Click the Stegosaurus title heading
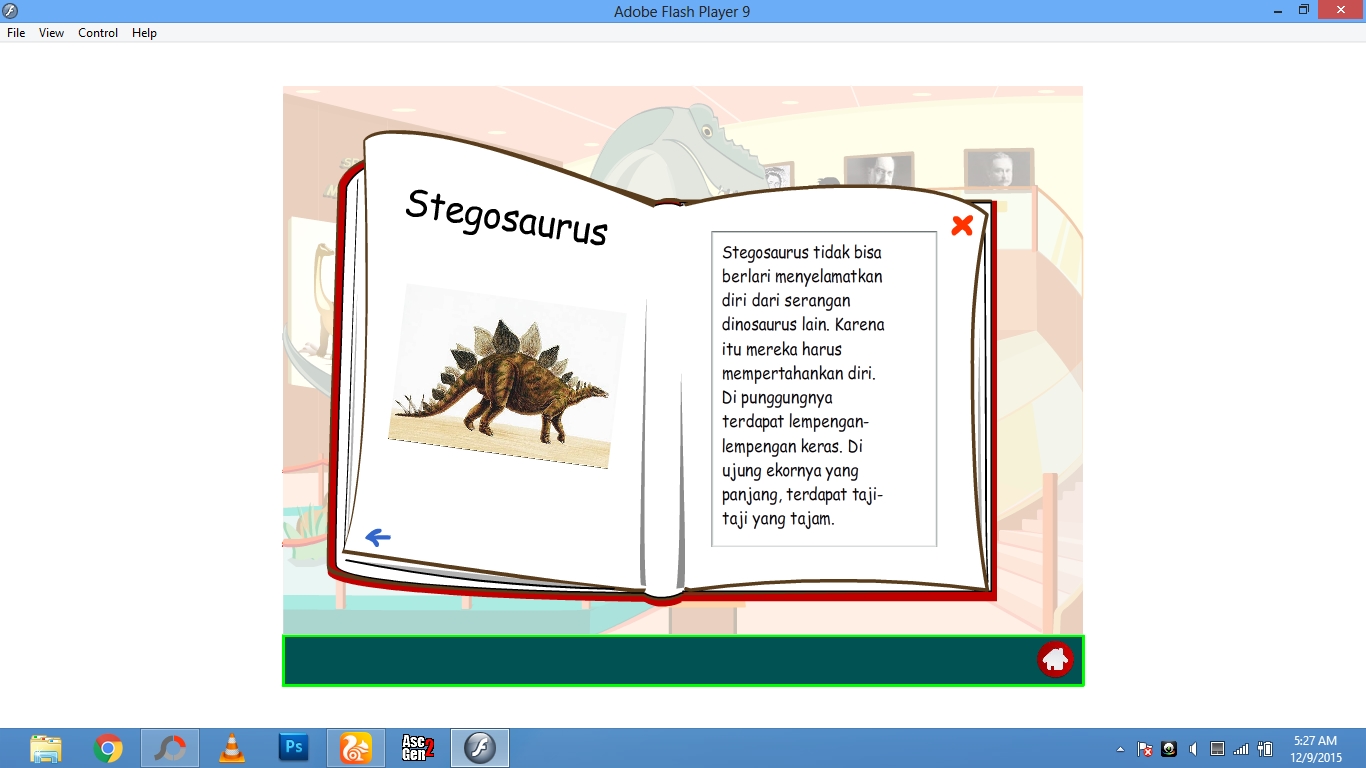 click(506, 217)
